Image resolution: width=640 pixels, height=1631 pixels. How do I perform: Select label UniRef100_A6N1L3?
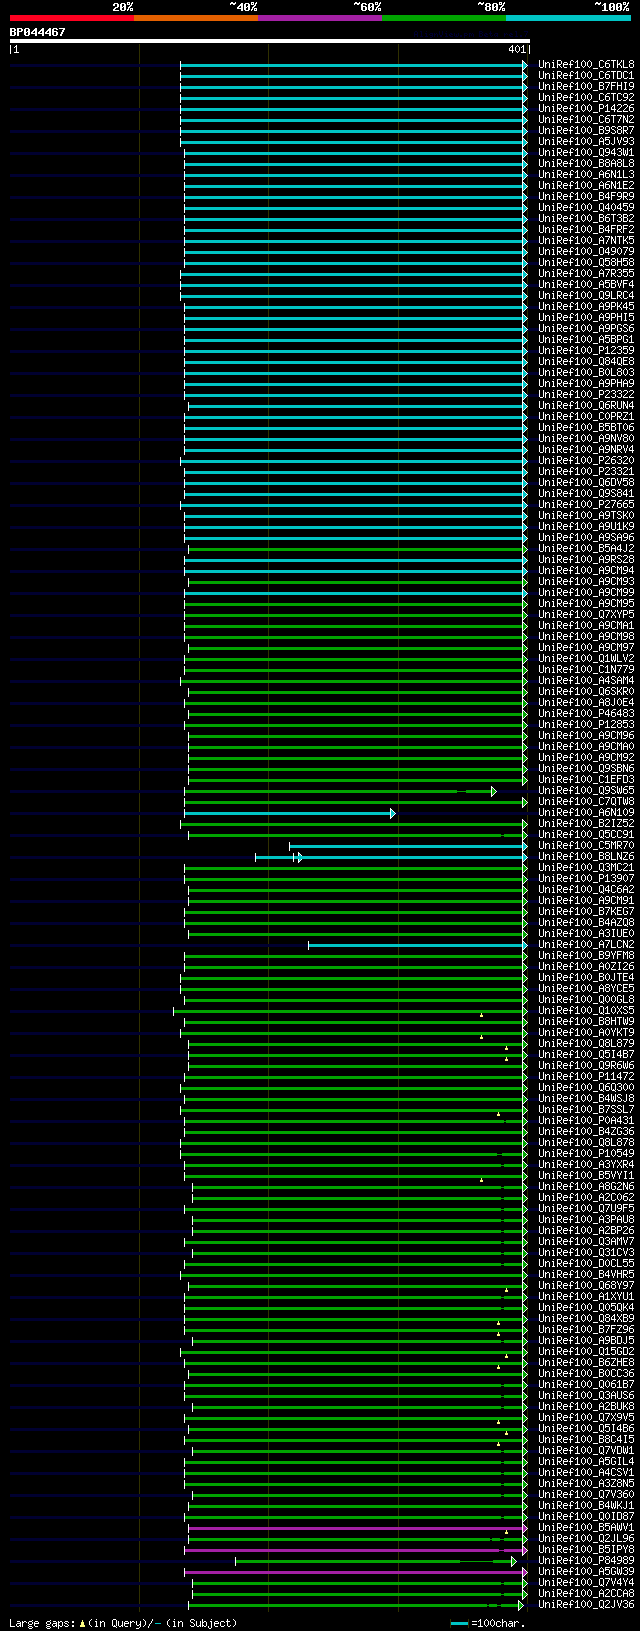(586, 174)
